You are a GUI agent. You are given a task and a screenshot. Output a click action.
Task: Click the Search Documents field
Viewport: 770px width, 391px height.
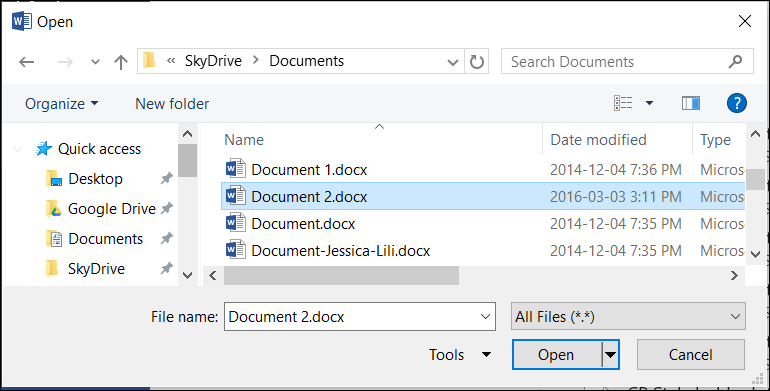(x=627, y=61)
